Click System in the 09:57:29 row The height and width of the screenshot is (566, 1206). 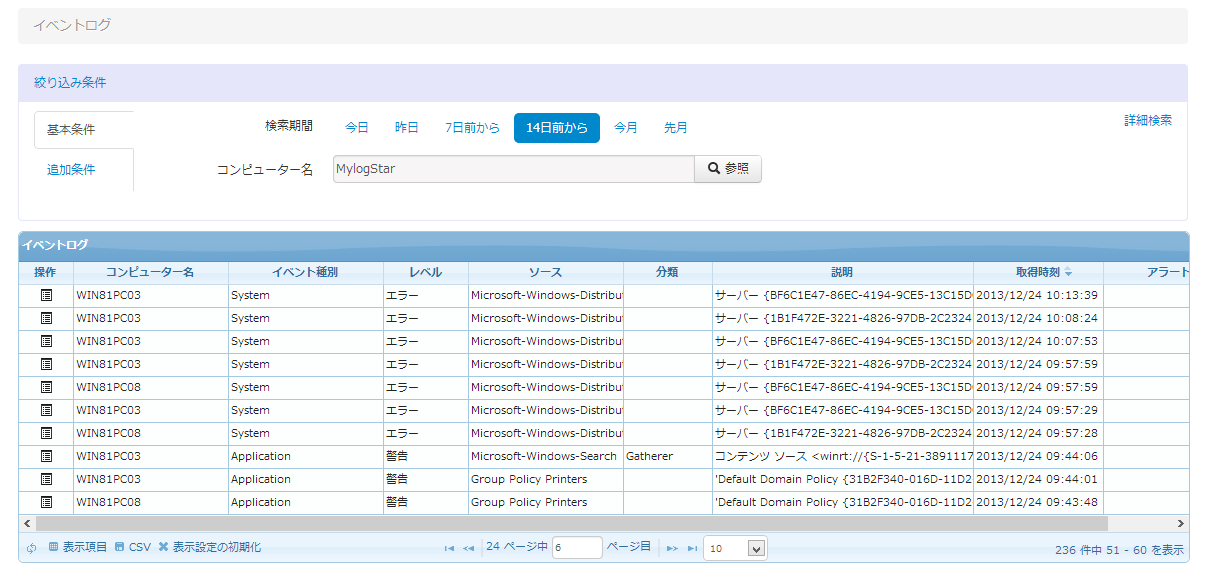coord(305,410)
